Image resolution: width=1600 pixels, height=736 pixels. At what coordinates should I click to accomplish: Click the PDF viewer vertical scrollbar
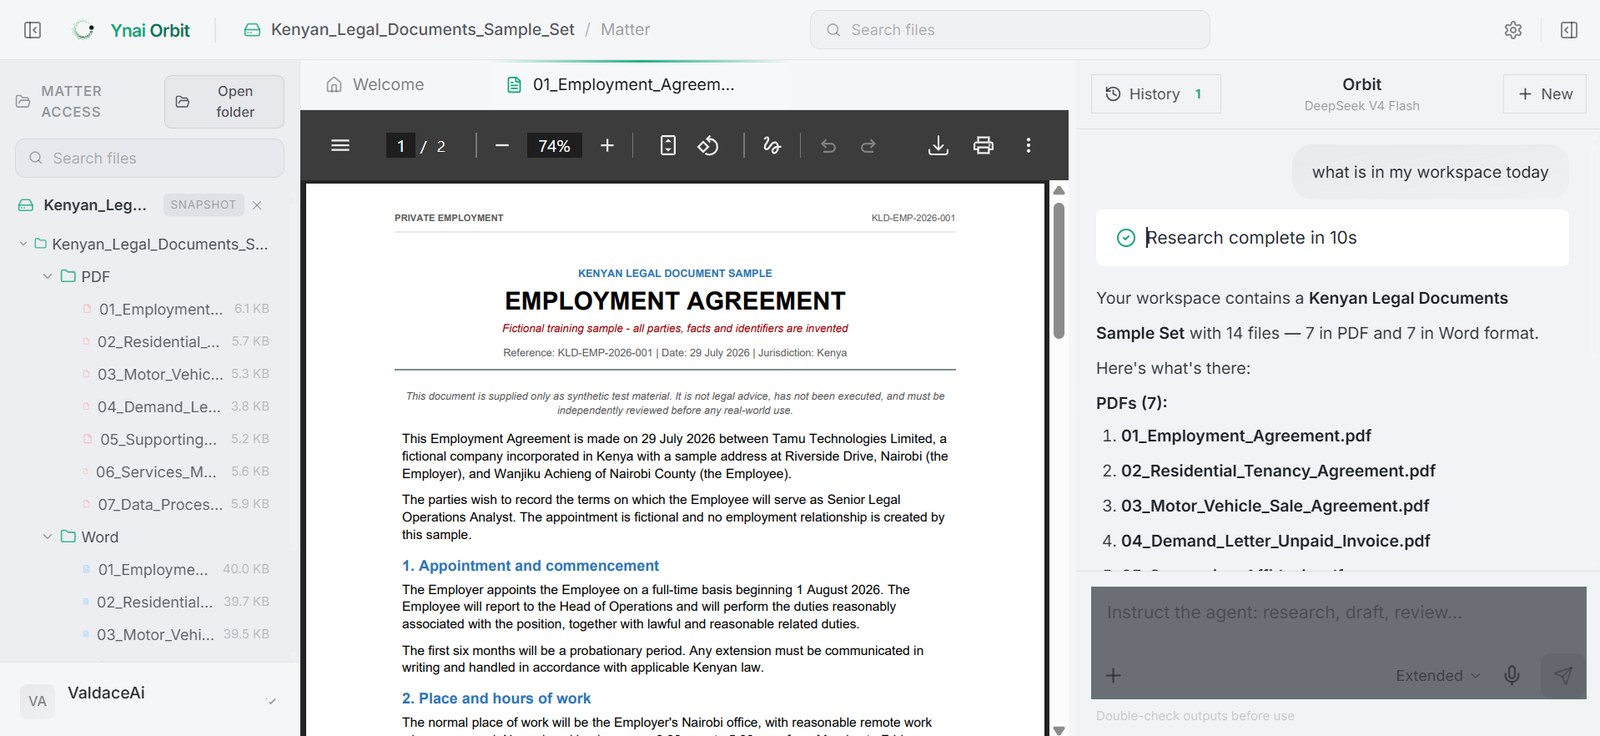point(1059,272)
